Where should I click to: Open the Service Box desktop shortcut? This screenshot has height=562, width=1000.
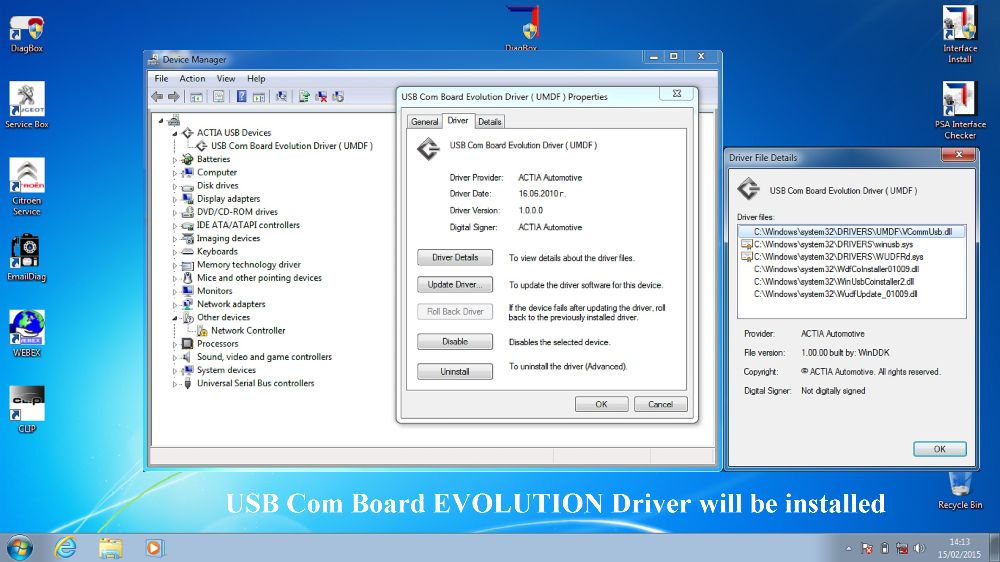tap(27, 105)
